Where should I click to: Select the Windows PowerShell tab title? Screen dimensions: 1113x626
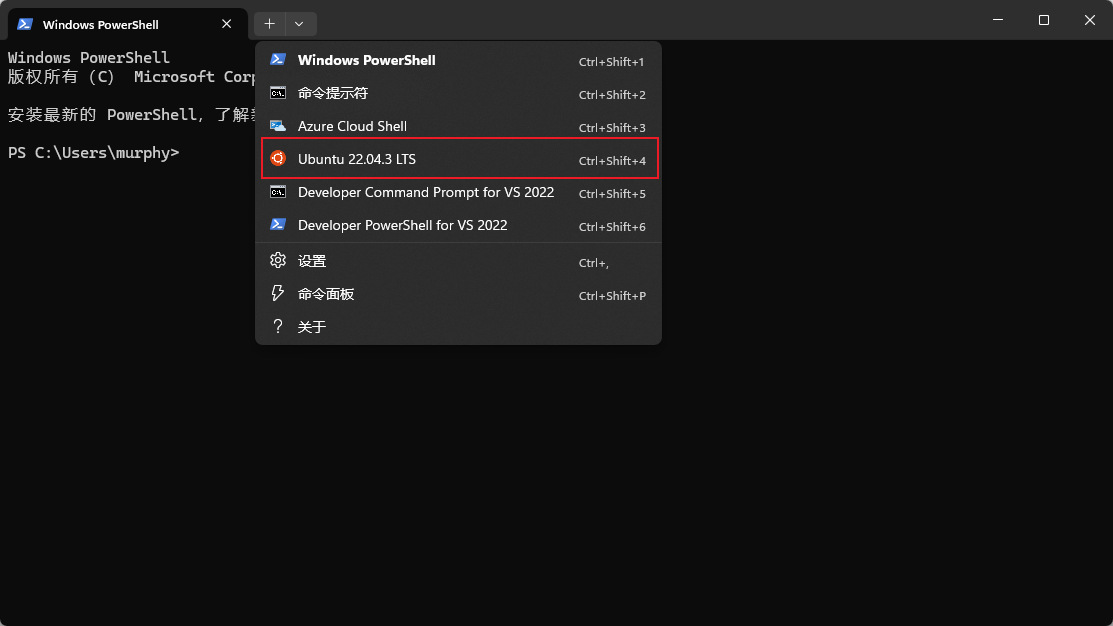tap(100, 25)
